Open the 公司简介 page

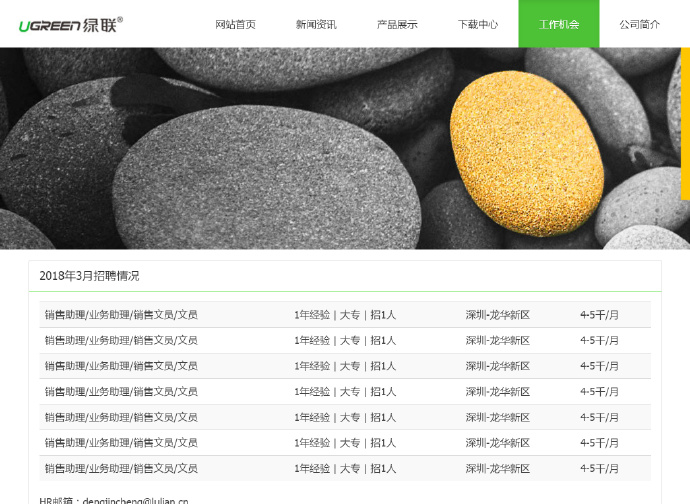pyautogui.click(x=640, y=24)
